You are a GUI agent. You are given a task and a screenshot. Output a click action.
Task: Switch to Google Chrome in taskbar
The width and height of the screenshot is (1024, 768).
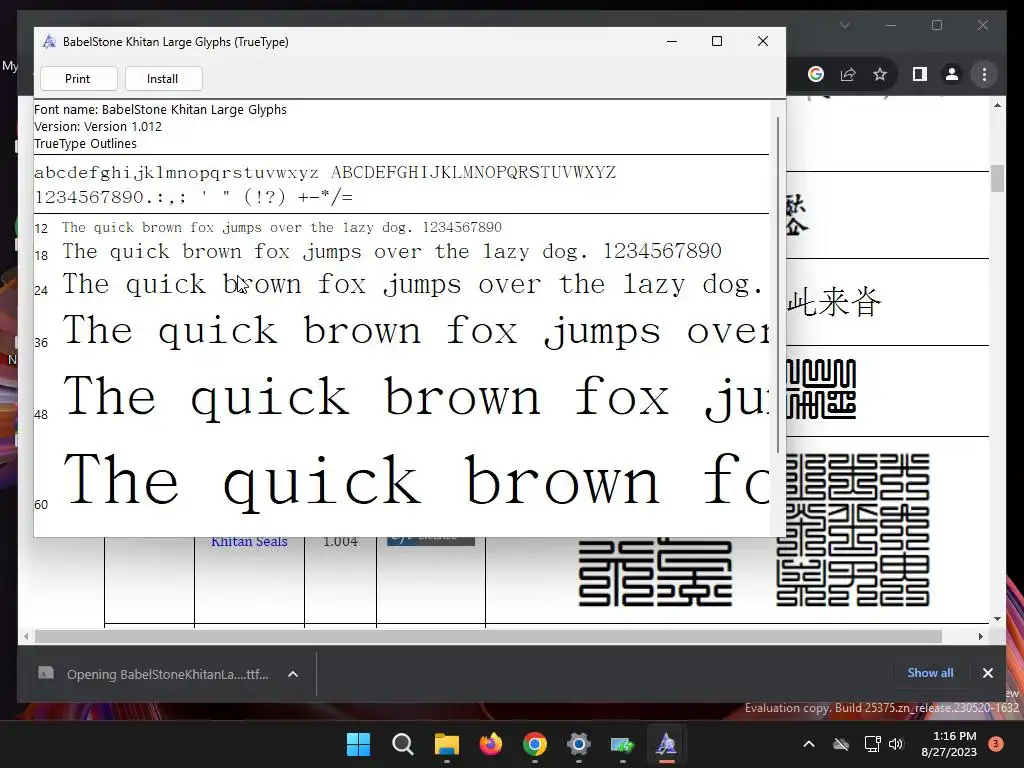535,744
